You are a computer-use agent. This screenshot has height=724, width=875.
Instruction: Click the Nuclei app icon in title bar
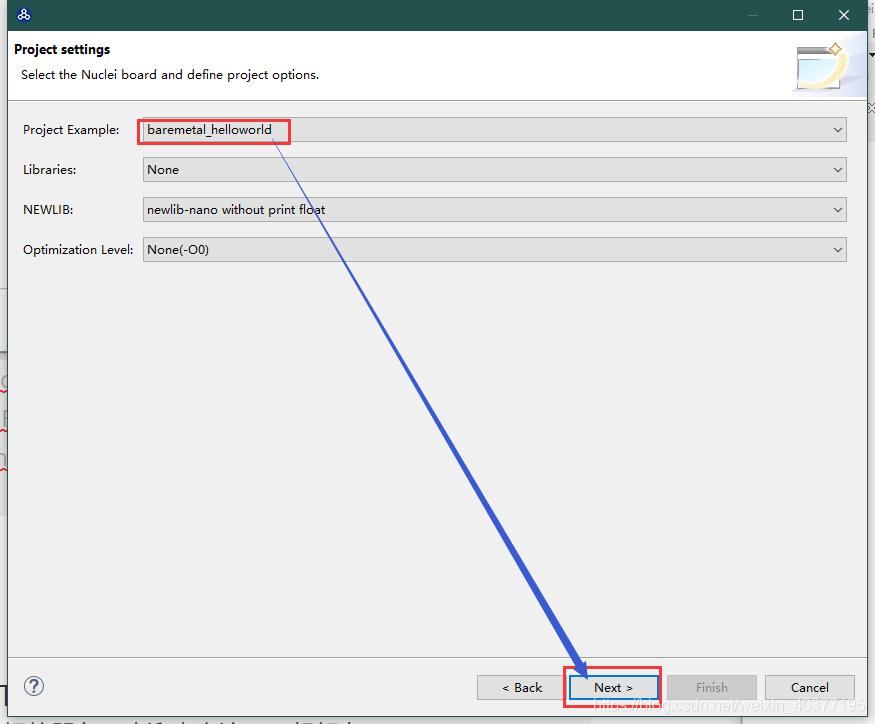[x=23, y=15]
